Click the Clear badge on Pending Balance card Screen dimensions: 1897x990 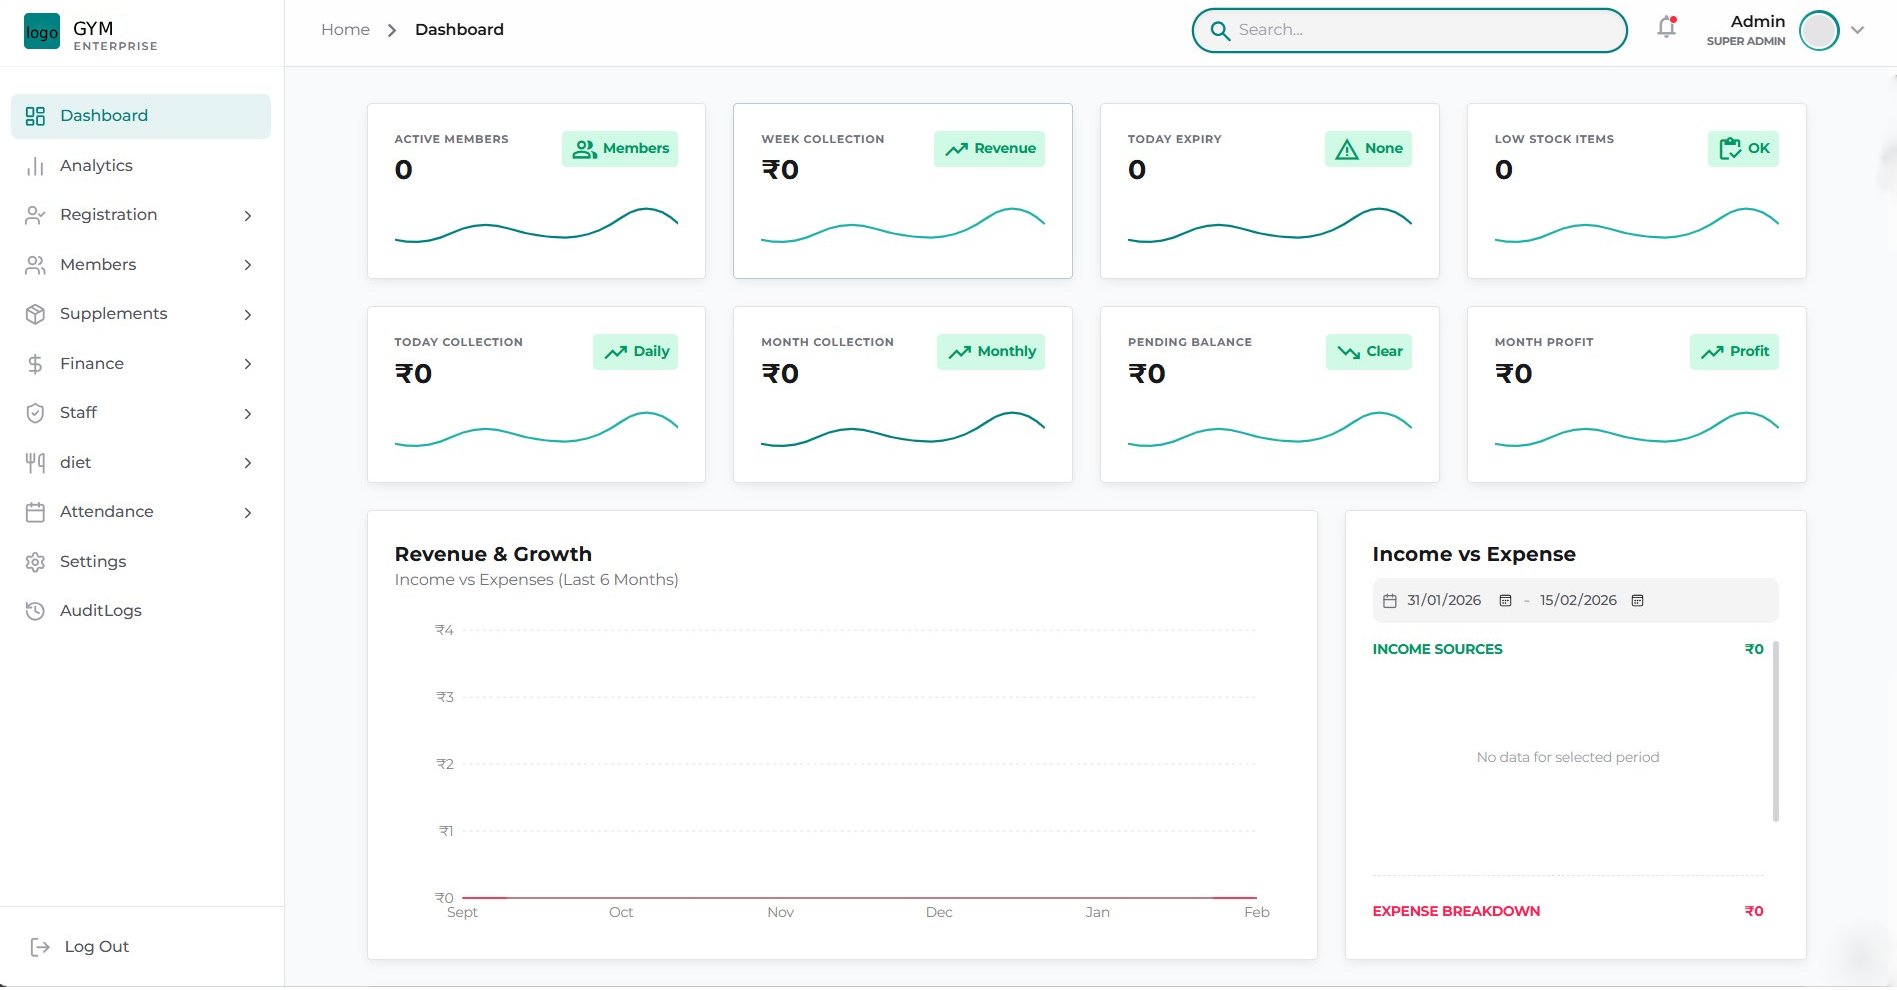tap(1368, 351)
